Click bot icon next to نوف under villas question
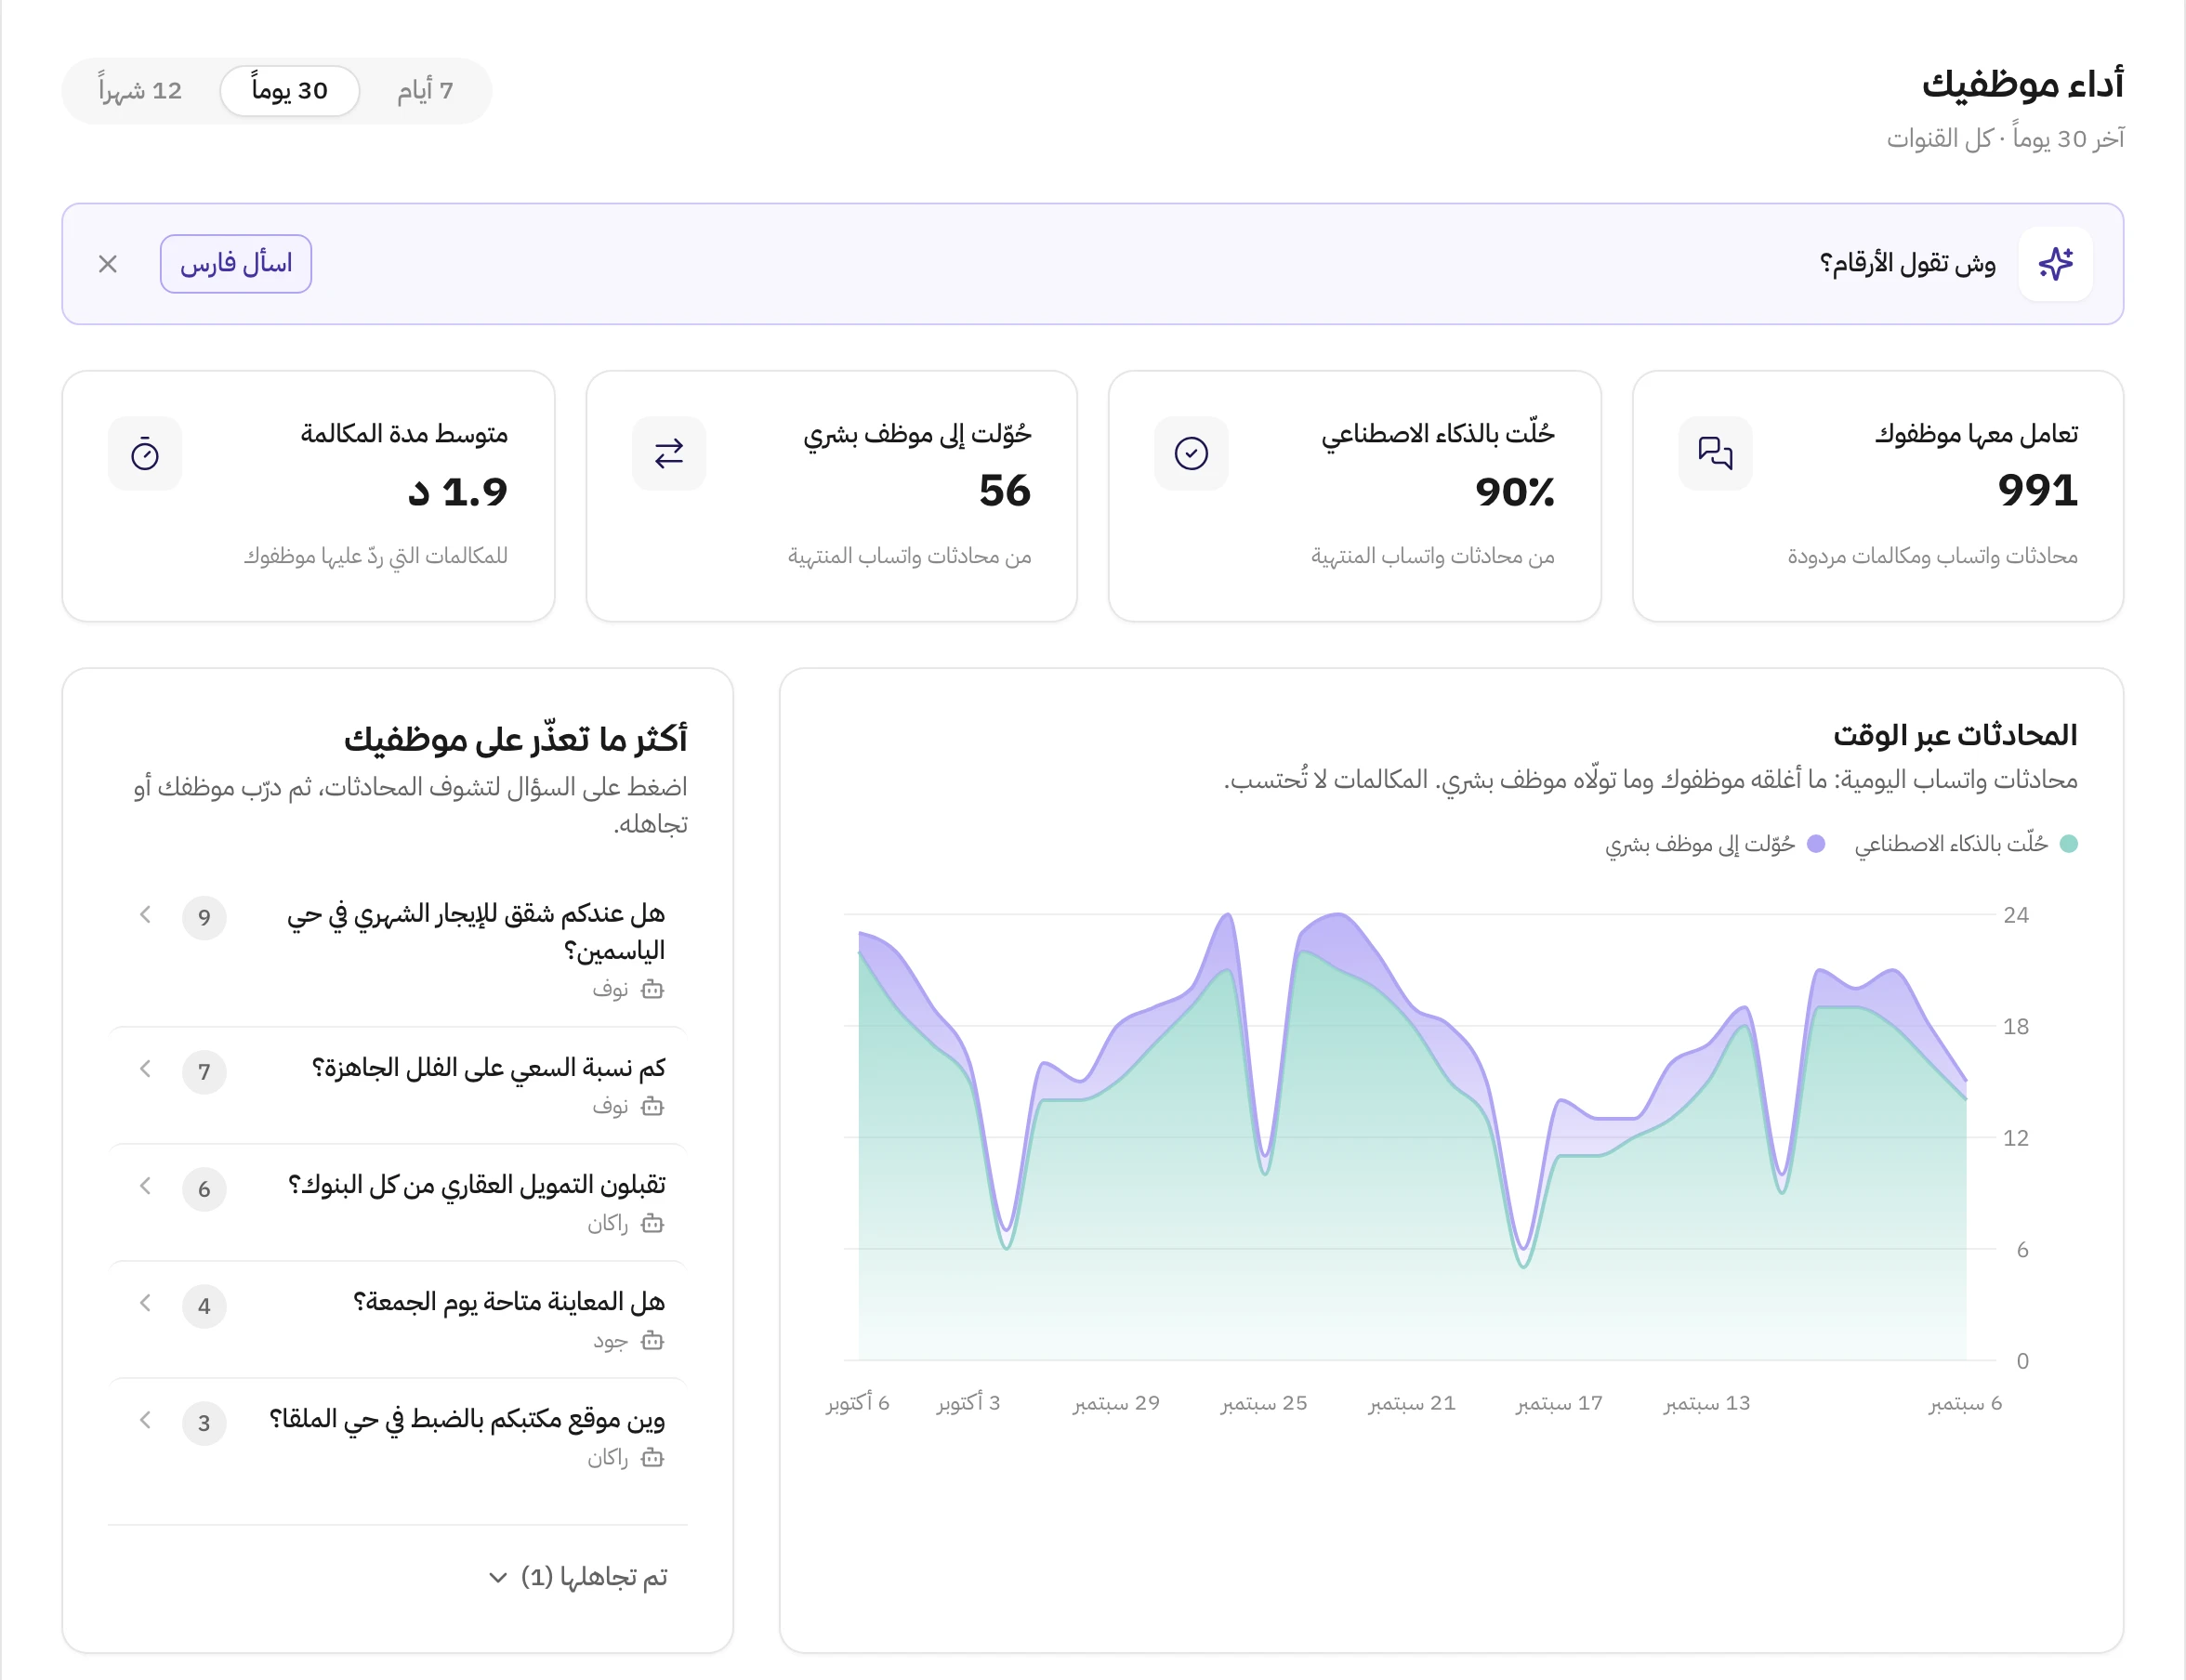The height and width of the screenshot is (1680, 2186). point(652,1106)
